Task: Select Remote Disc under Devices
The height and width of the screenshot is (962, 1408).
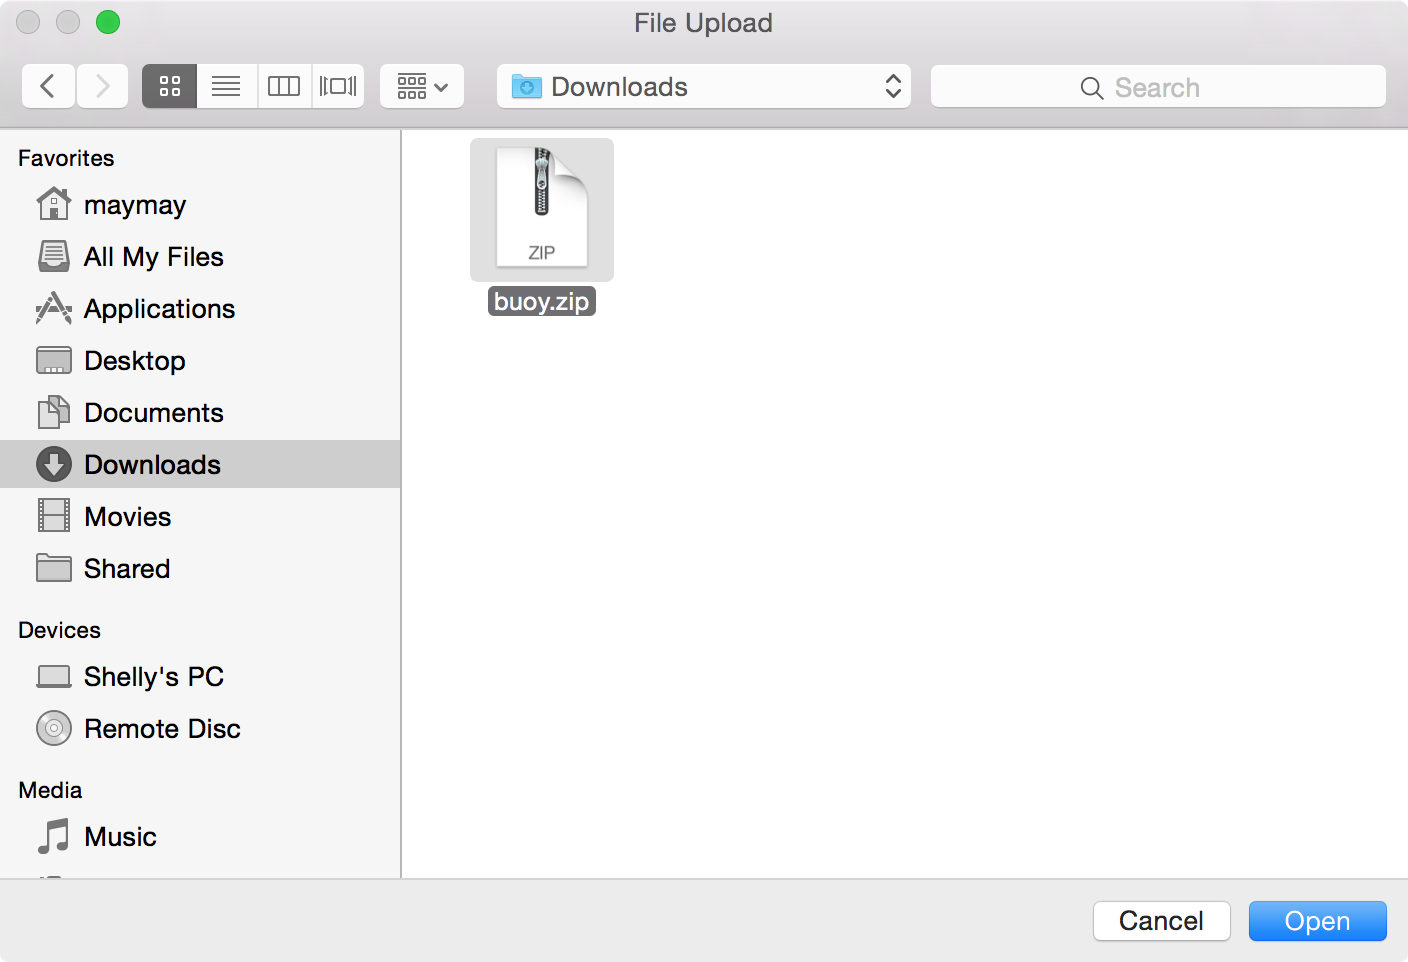Action: click(x=200, y=729)
